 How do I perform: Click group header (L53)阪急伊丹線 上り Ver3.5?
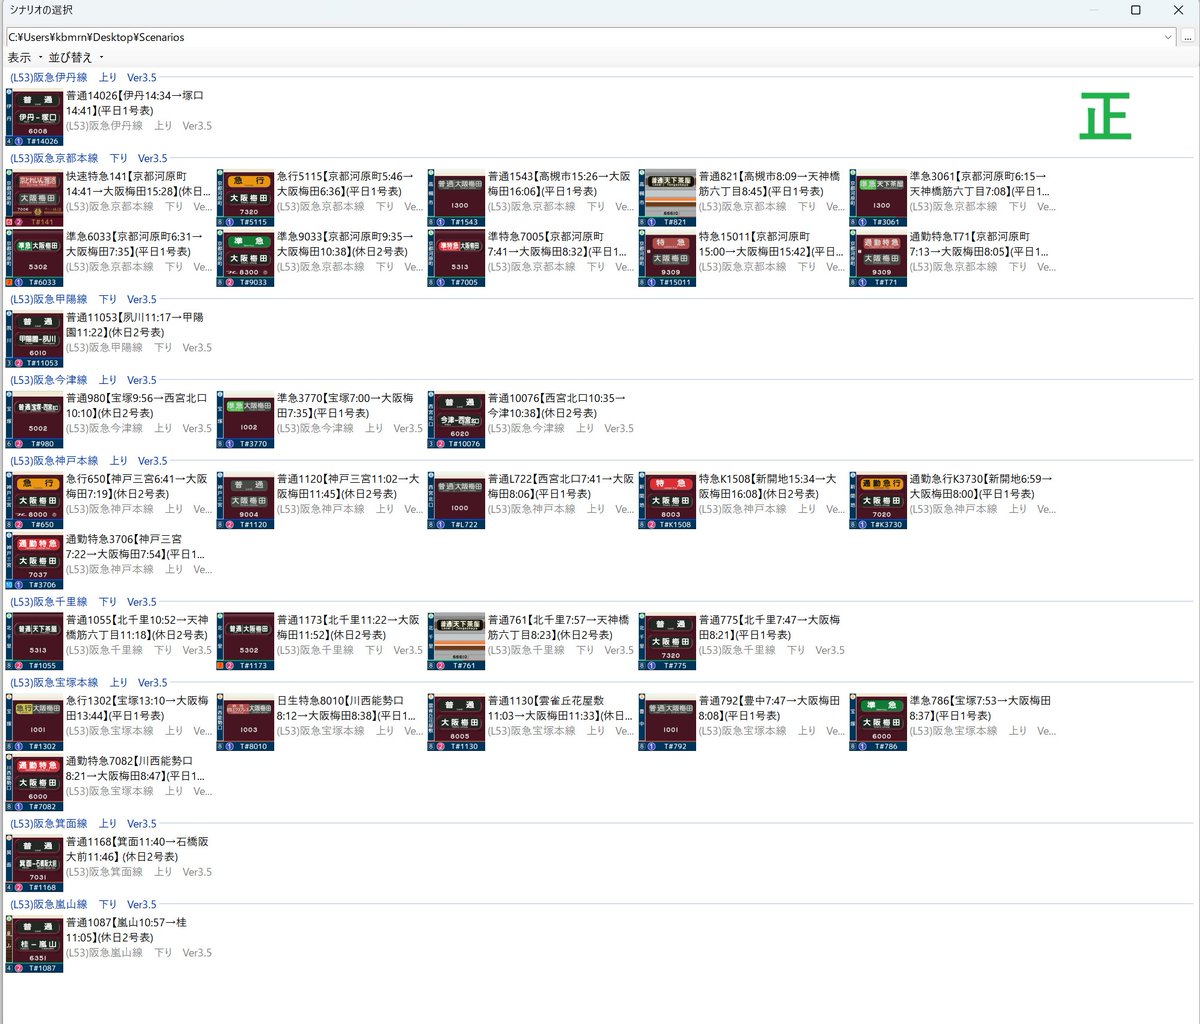tap(83, 77)
